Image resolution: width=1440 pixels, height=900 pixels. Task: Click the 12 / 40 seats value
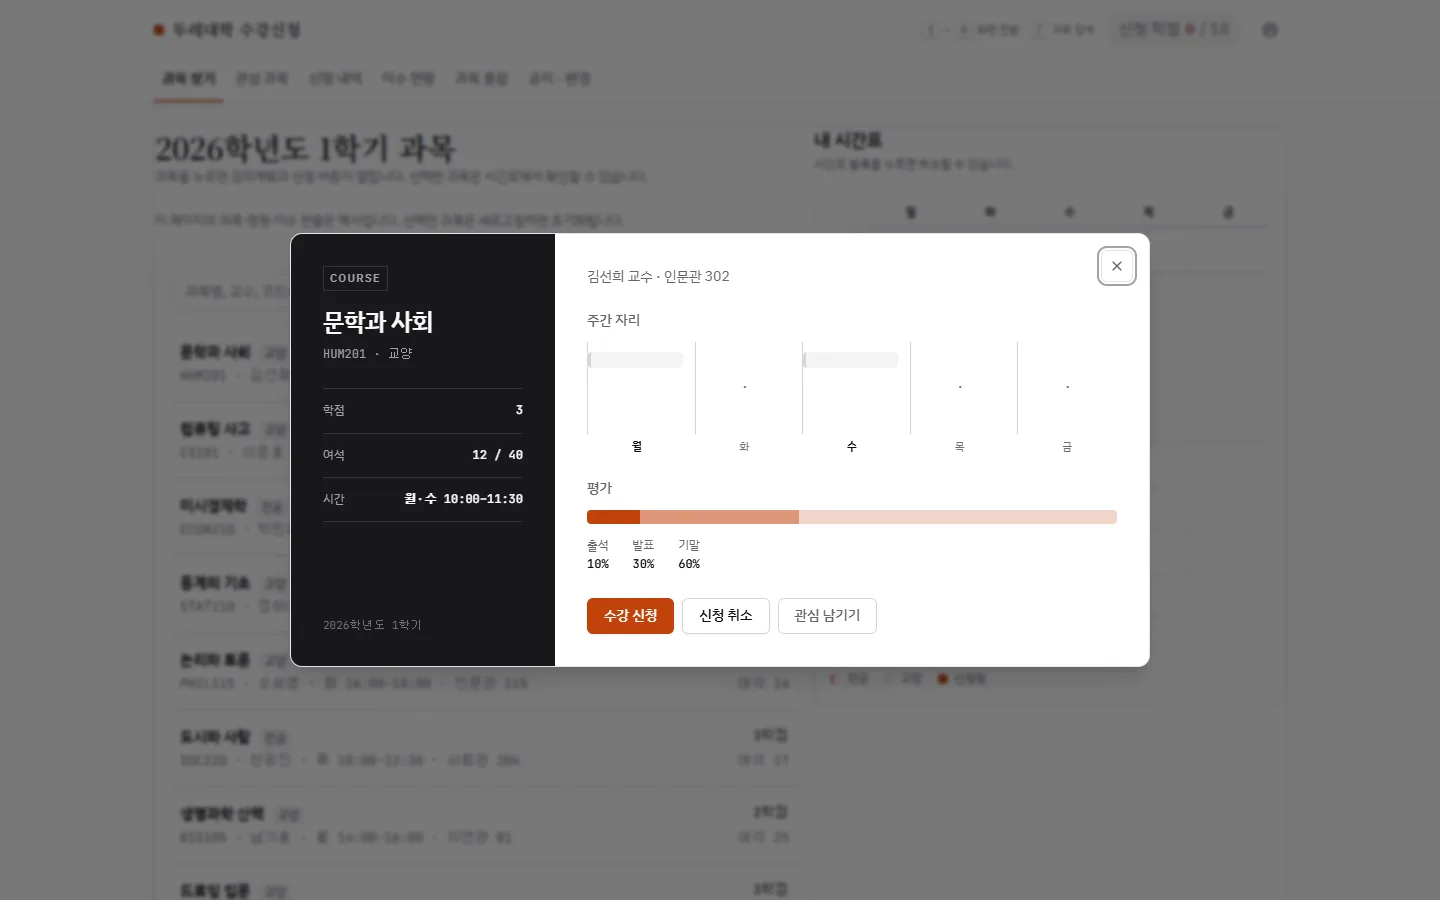tap(497, 455)
